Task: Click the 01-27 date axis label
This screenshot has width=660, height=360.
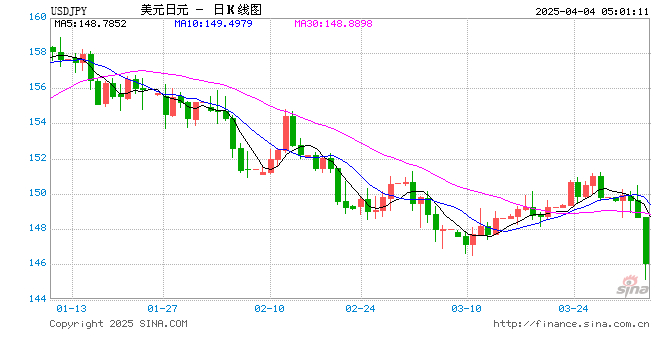Action: tap(162, 309)
